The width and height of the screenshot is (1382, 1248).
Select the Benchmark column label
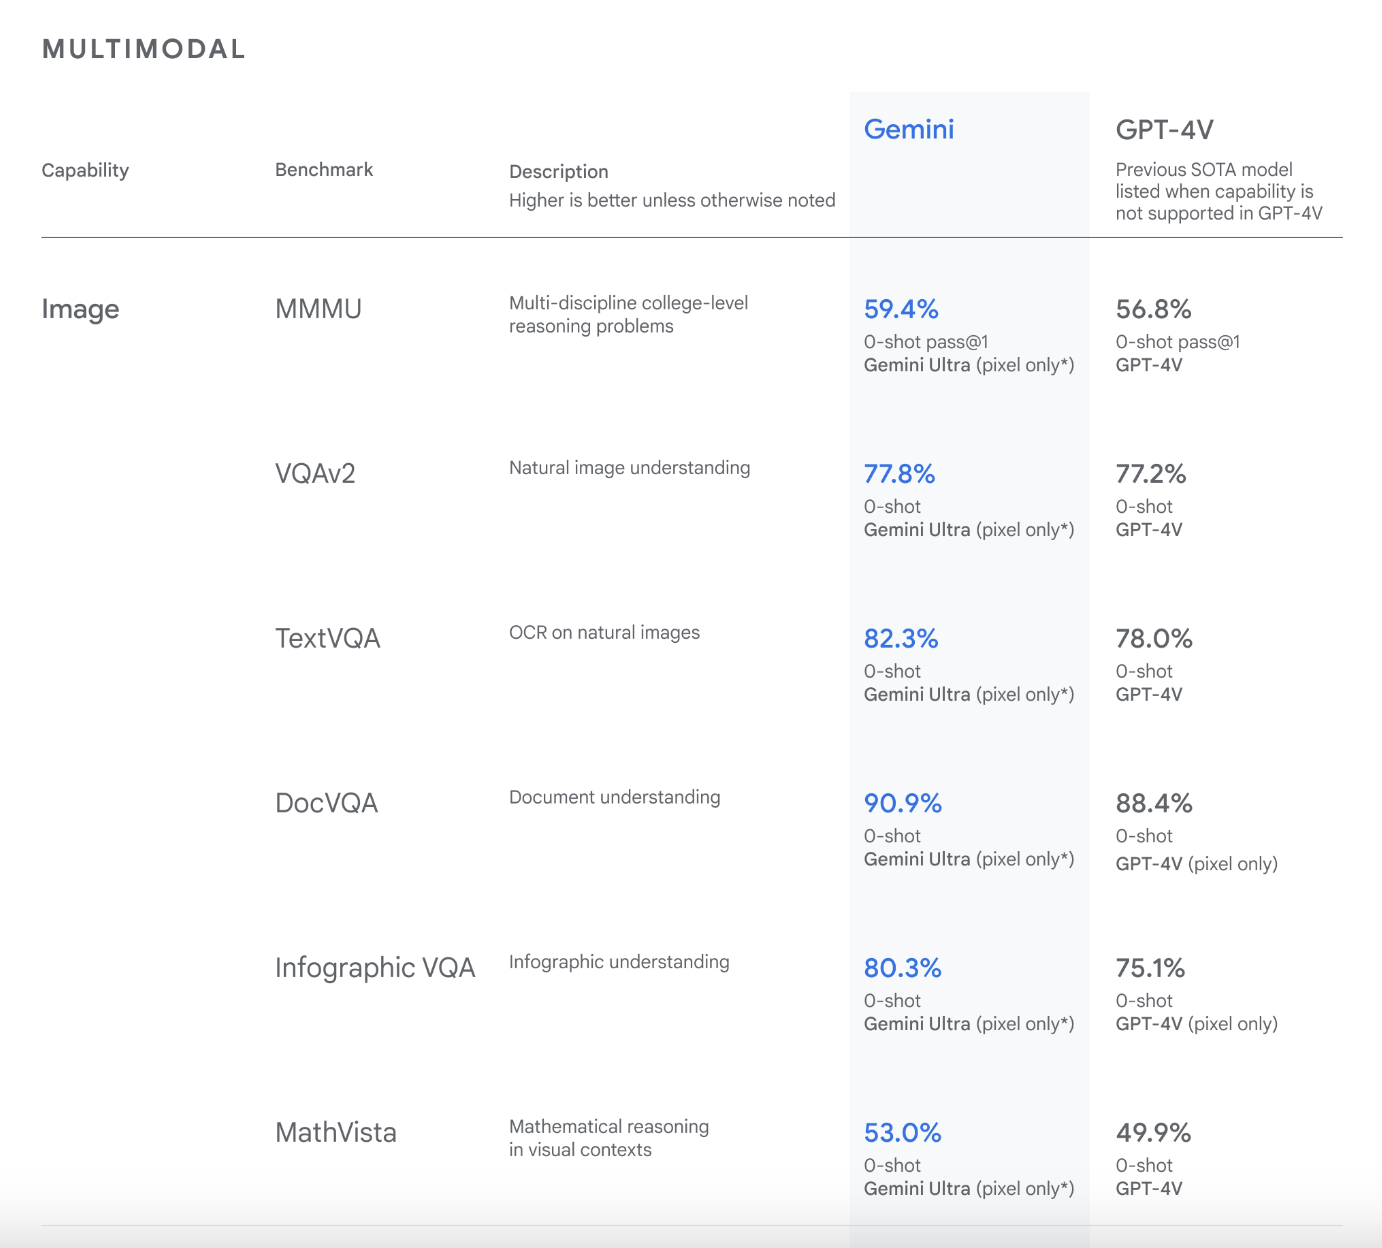pyautogui.click(x=324, y=170)
